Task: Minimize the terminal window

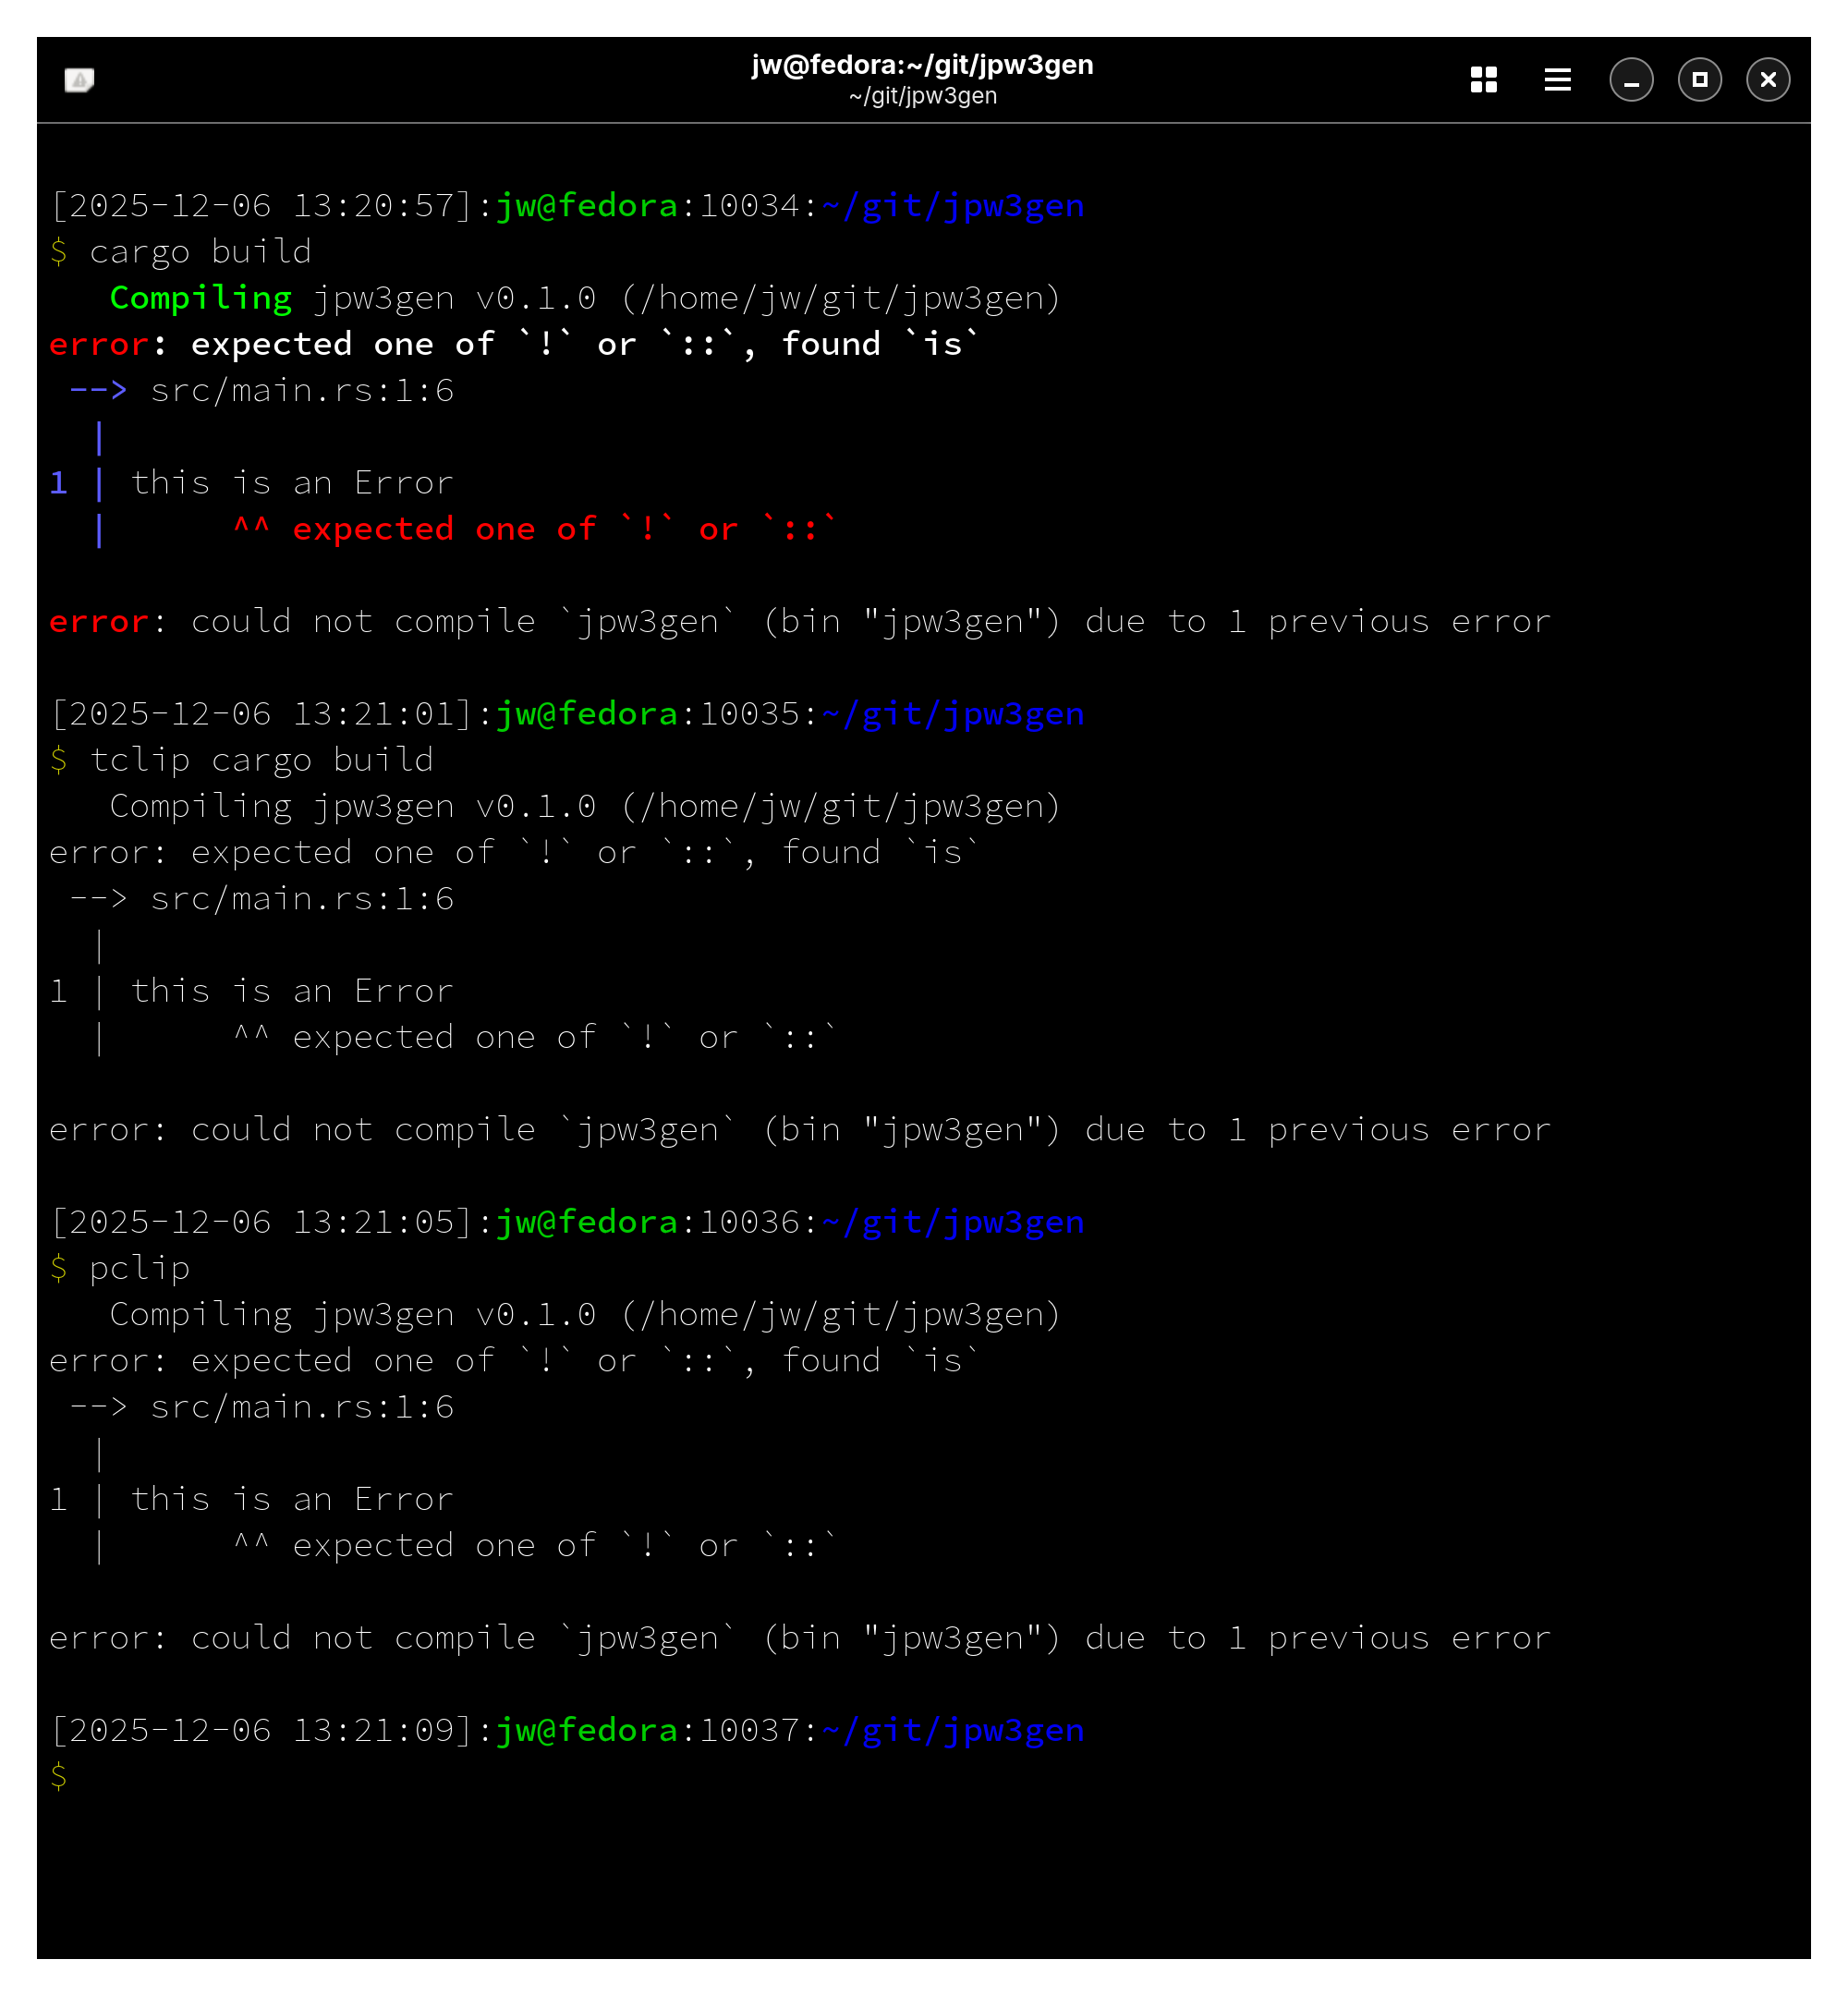Action: (1630, 80)
